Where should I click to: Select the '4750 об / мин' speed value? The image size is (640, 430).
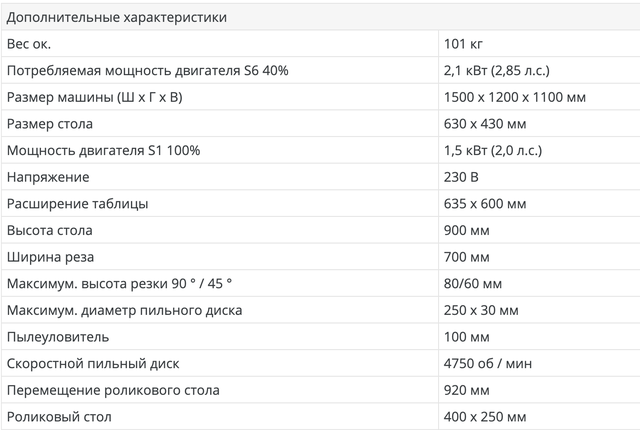point(488,364)
